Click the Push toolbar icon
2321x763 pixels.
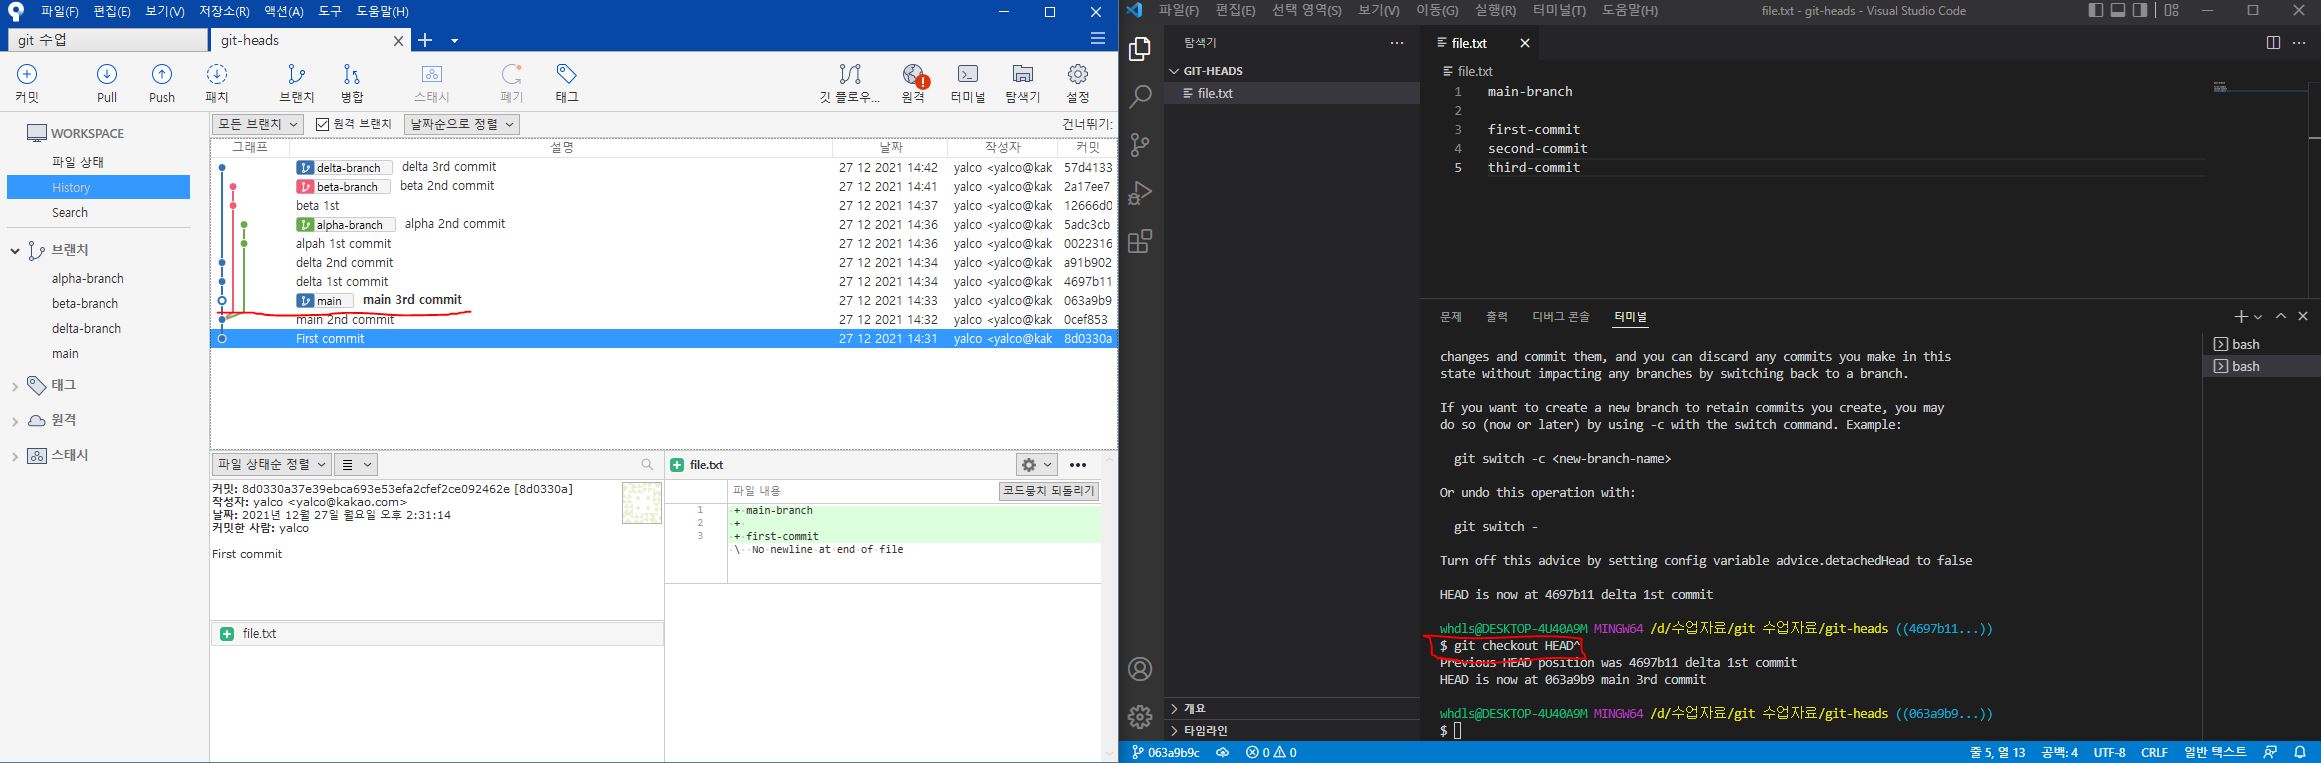click(162, 83)
